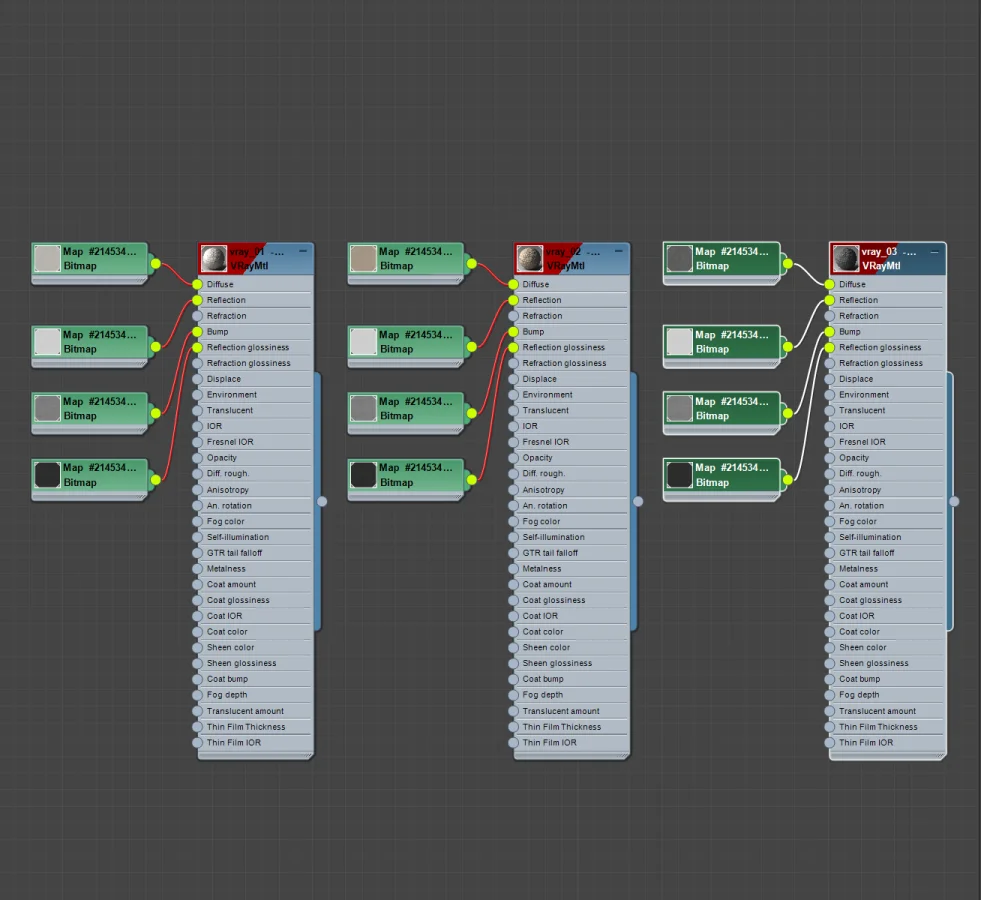Screen dimensions: 981x900
Task: Click the vray_02 Coat amount input socket
Action: tap(514, 584)
